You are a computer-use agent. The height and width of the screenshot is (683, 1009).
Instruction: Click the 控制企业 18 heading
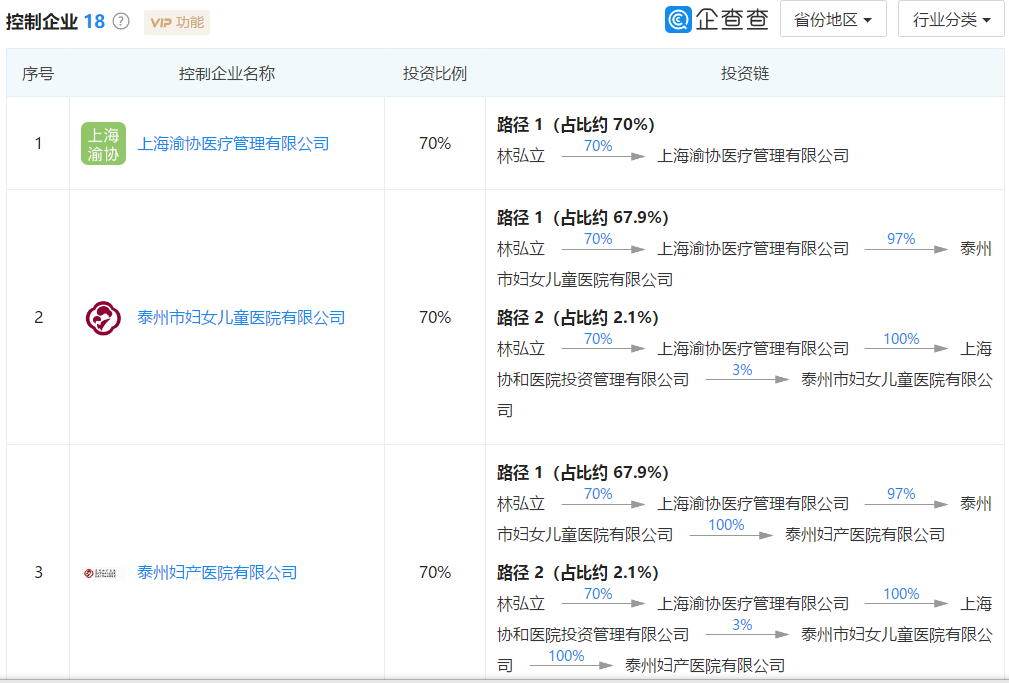coord(55,22)
